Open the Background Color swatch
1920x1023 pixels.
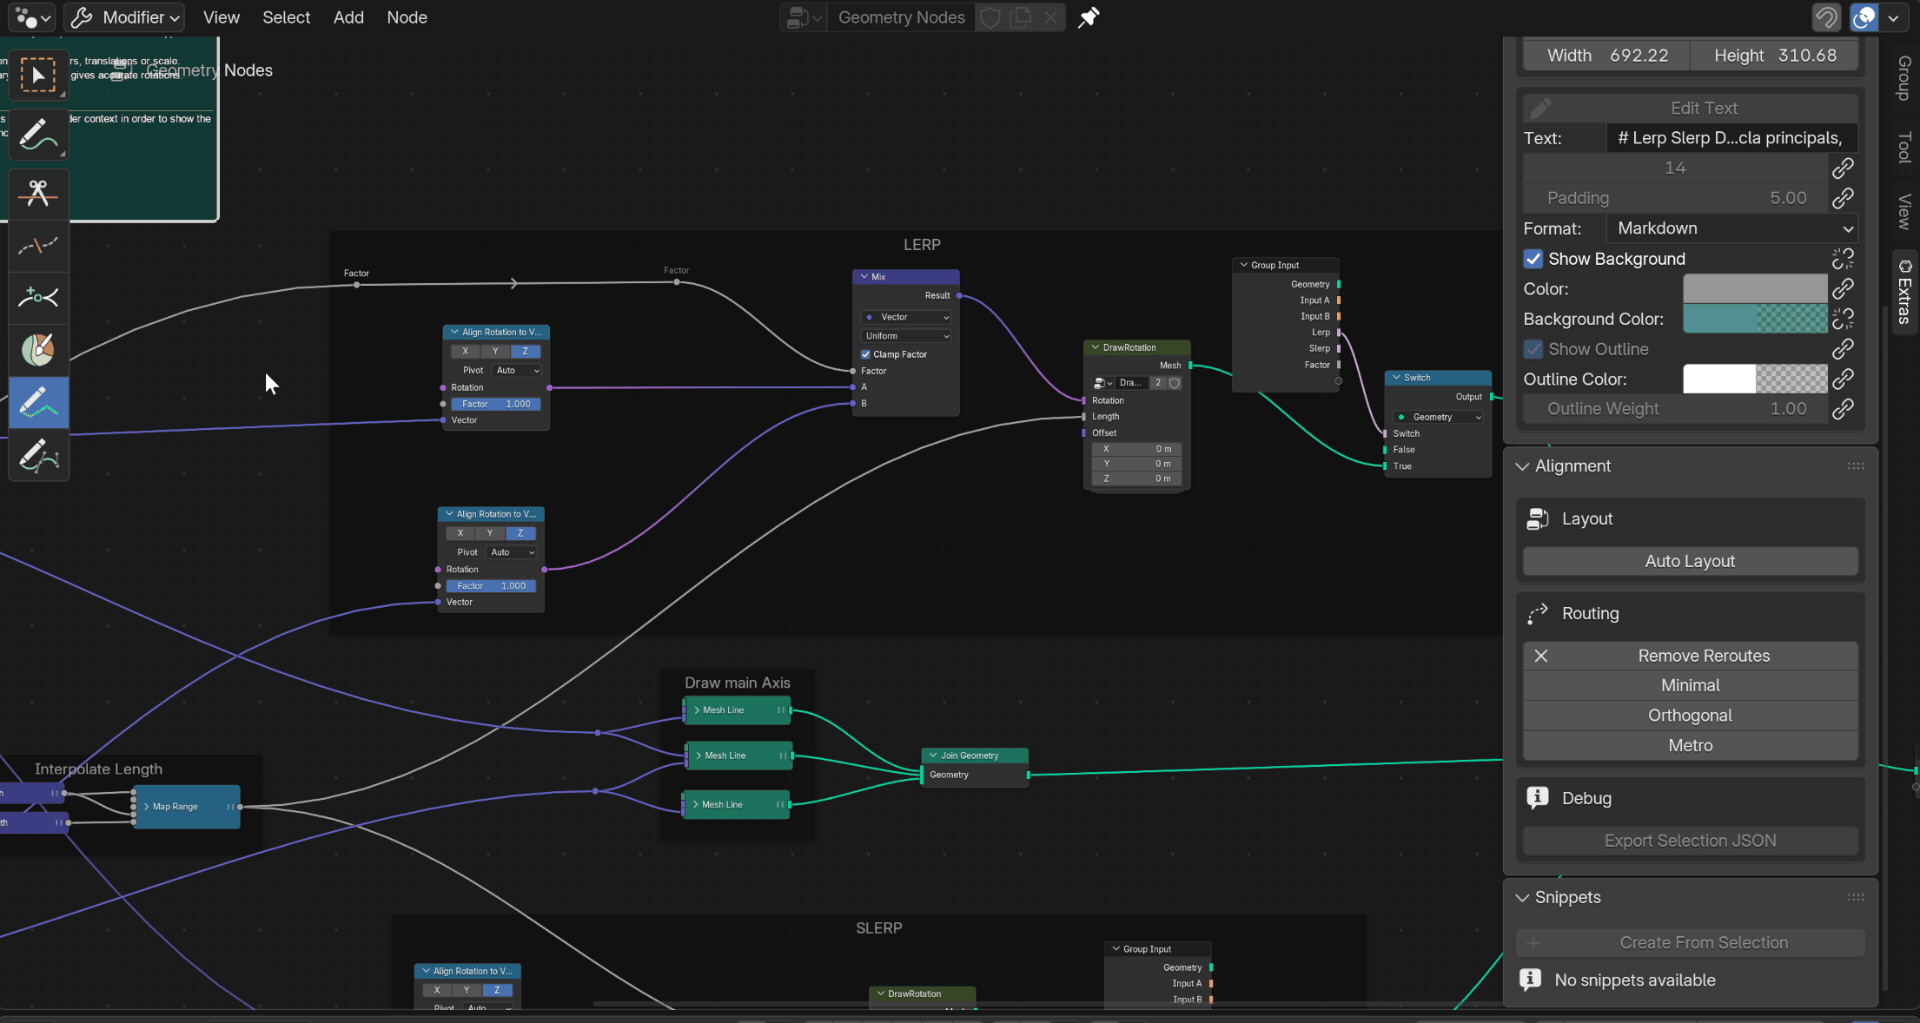[1755, 319]
